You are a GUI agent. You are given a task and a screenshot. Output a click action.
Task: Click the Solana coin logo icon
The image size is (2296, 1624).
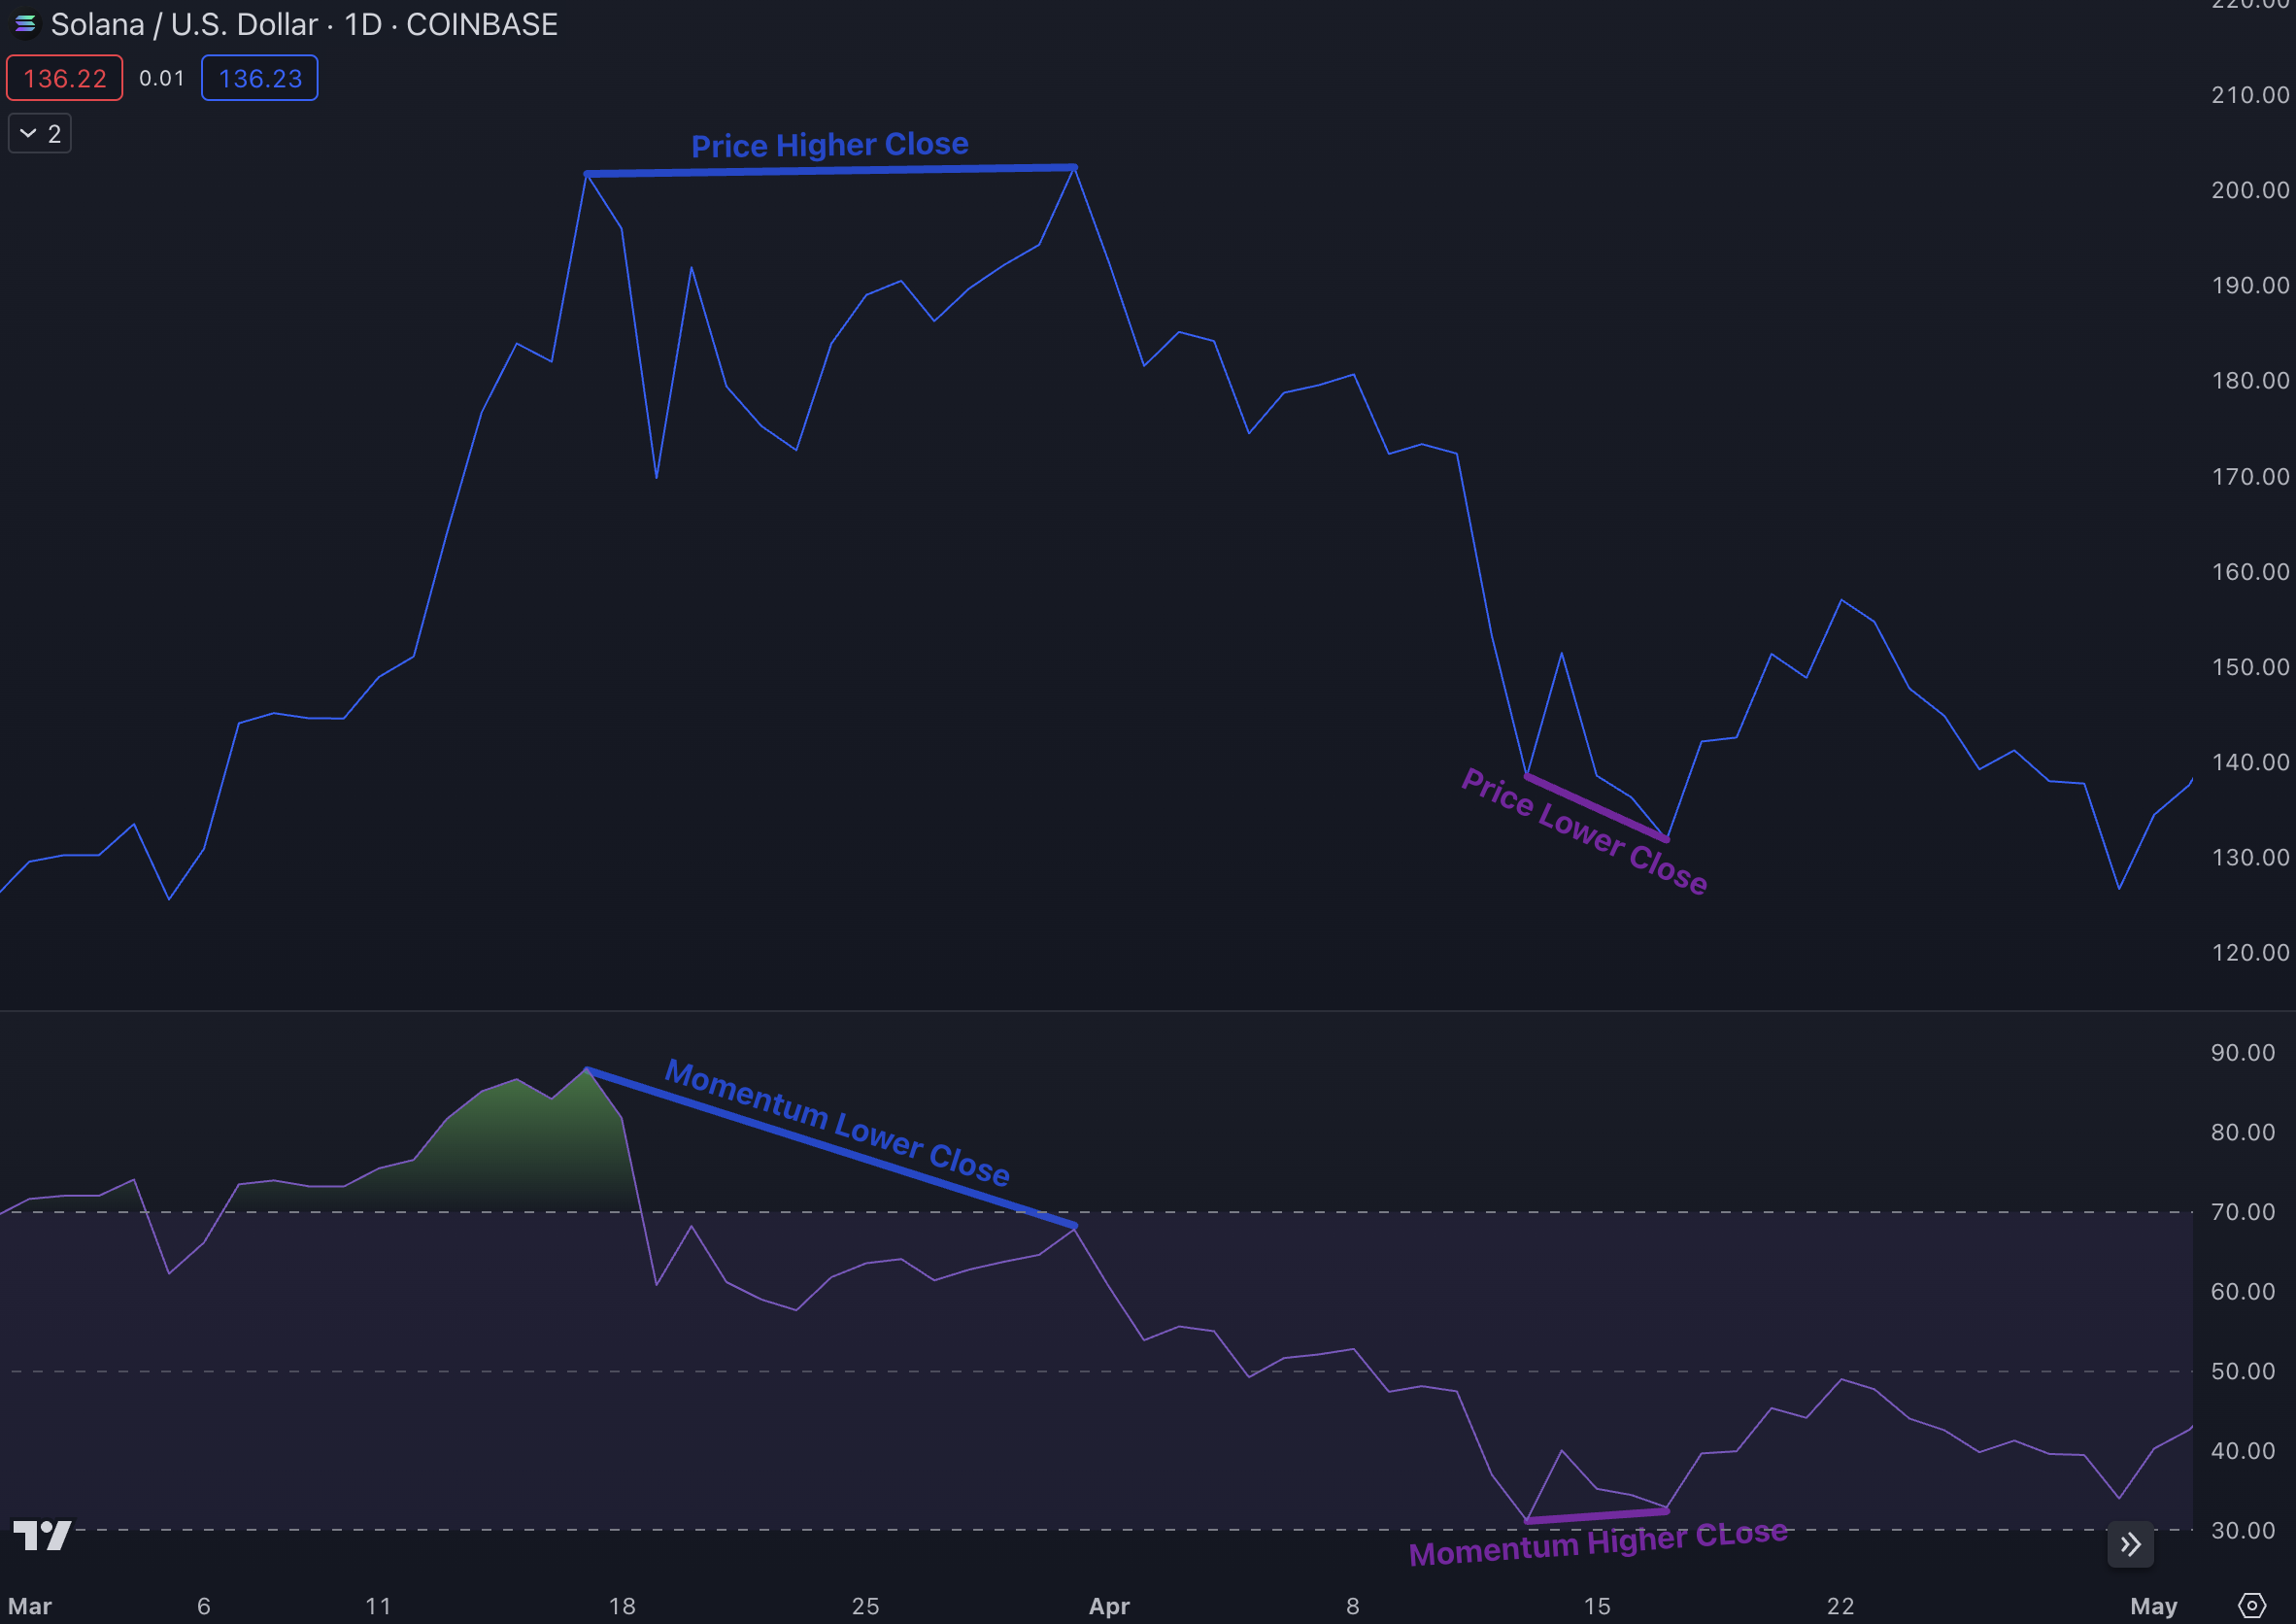(x=25, y=23)
